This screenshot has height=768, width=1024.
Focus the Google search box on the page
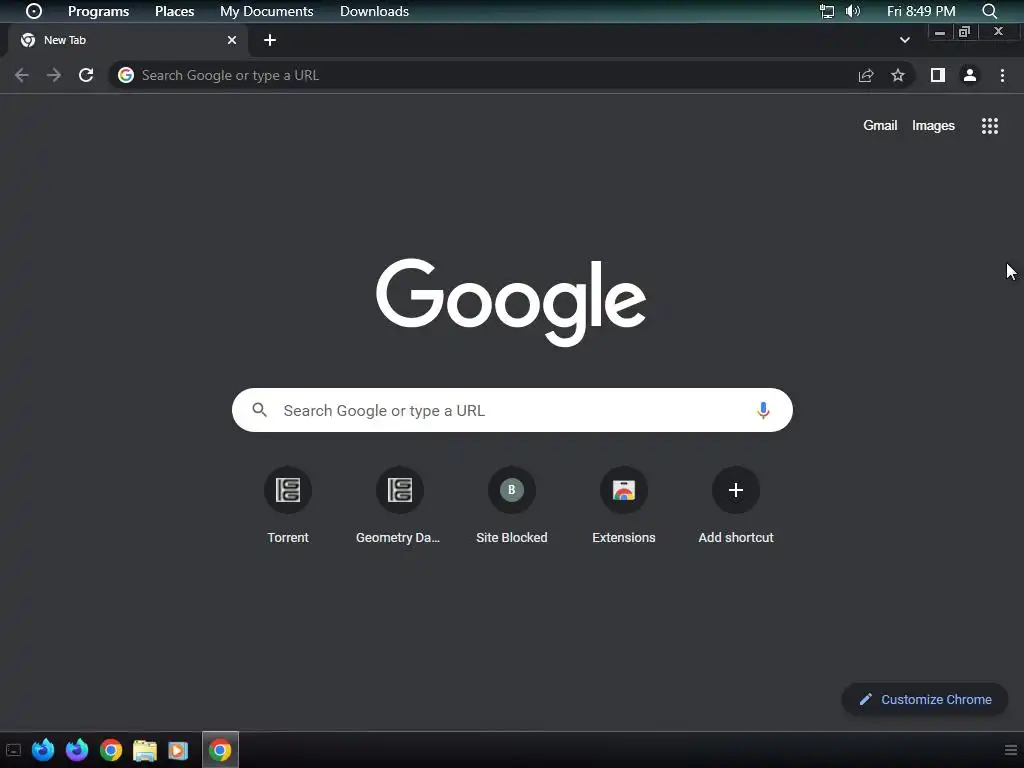(x=512, y=410)
